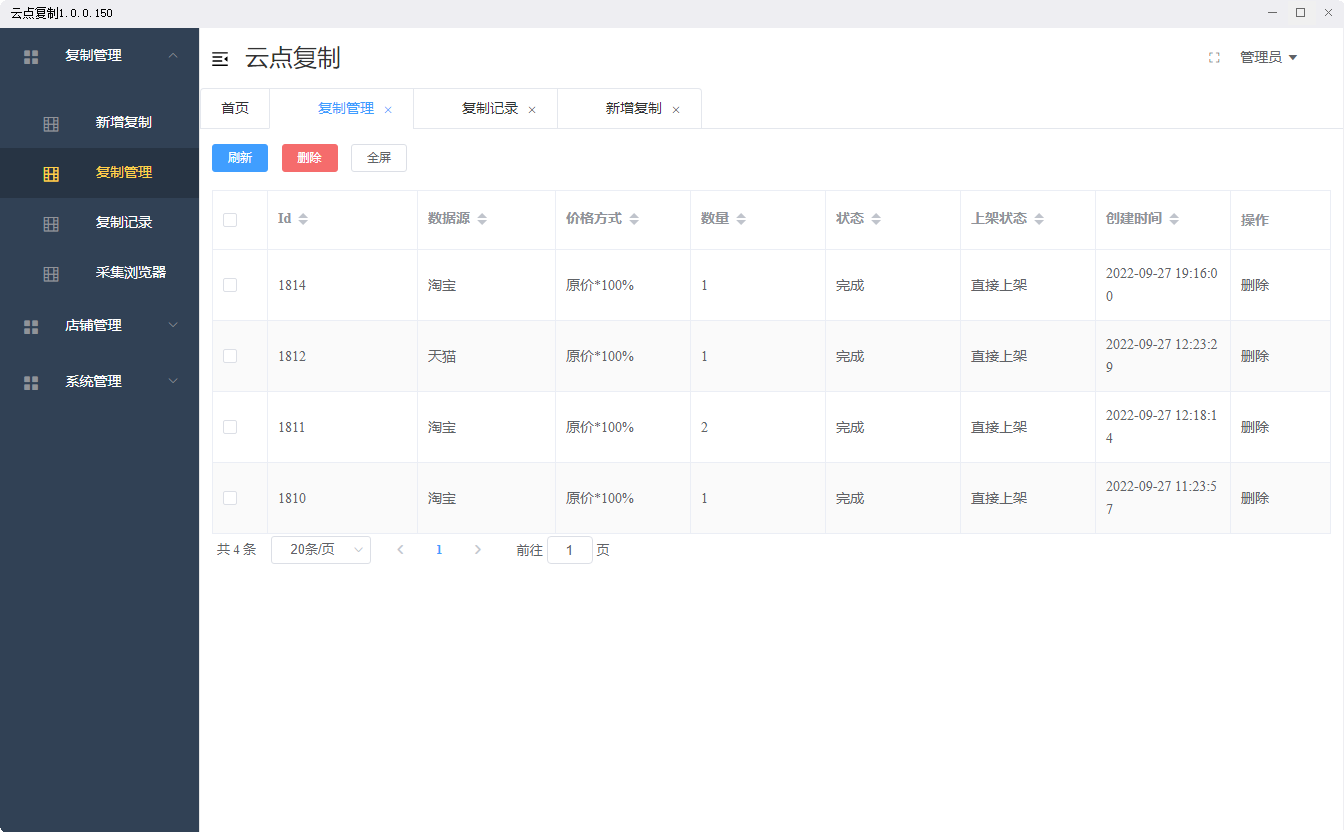The height and width of the screenshot is (832, 1344).
Task: Open the 管理员 account dropdown
Action: 1268,57
